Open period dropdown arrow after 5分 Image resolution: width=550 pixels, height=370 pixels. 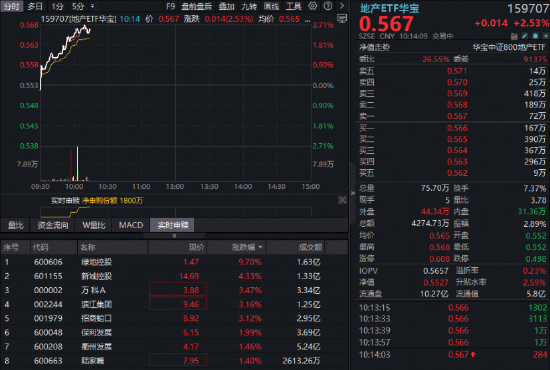click(x=93, y=6)
